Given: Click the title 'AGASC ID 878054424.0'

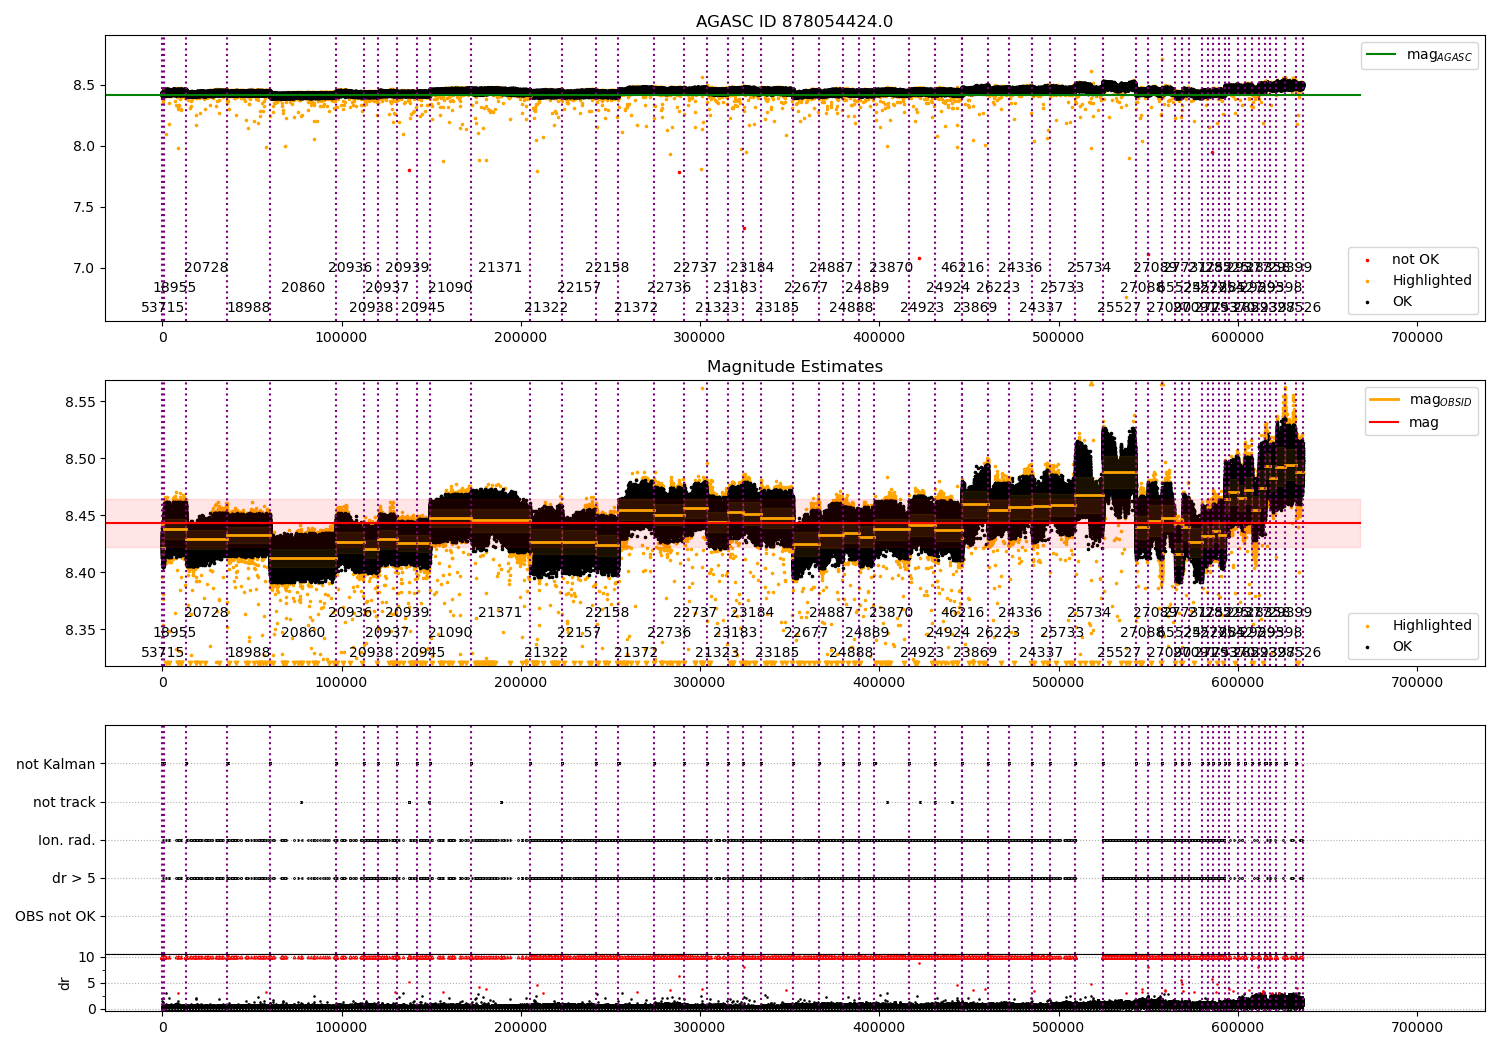Looking at the screenshot, I should [x=794, y=22].
